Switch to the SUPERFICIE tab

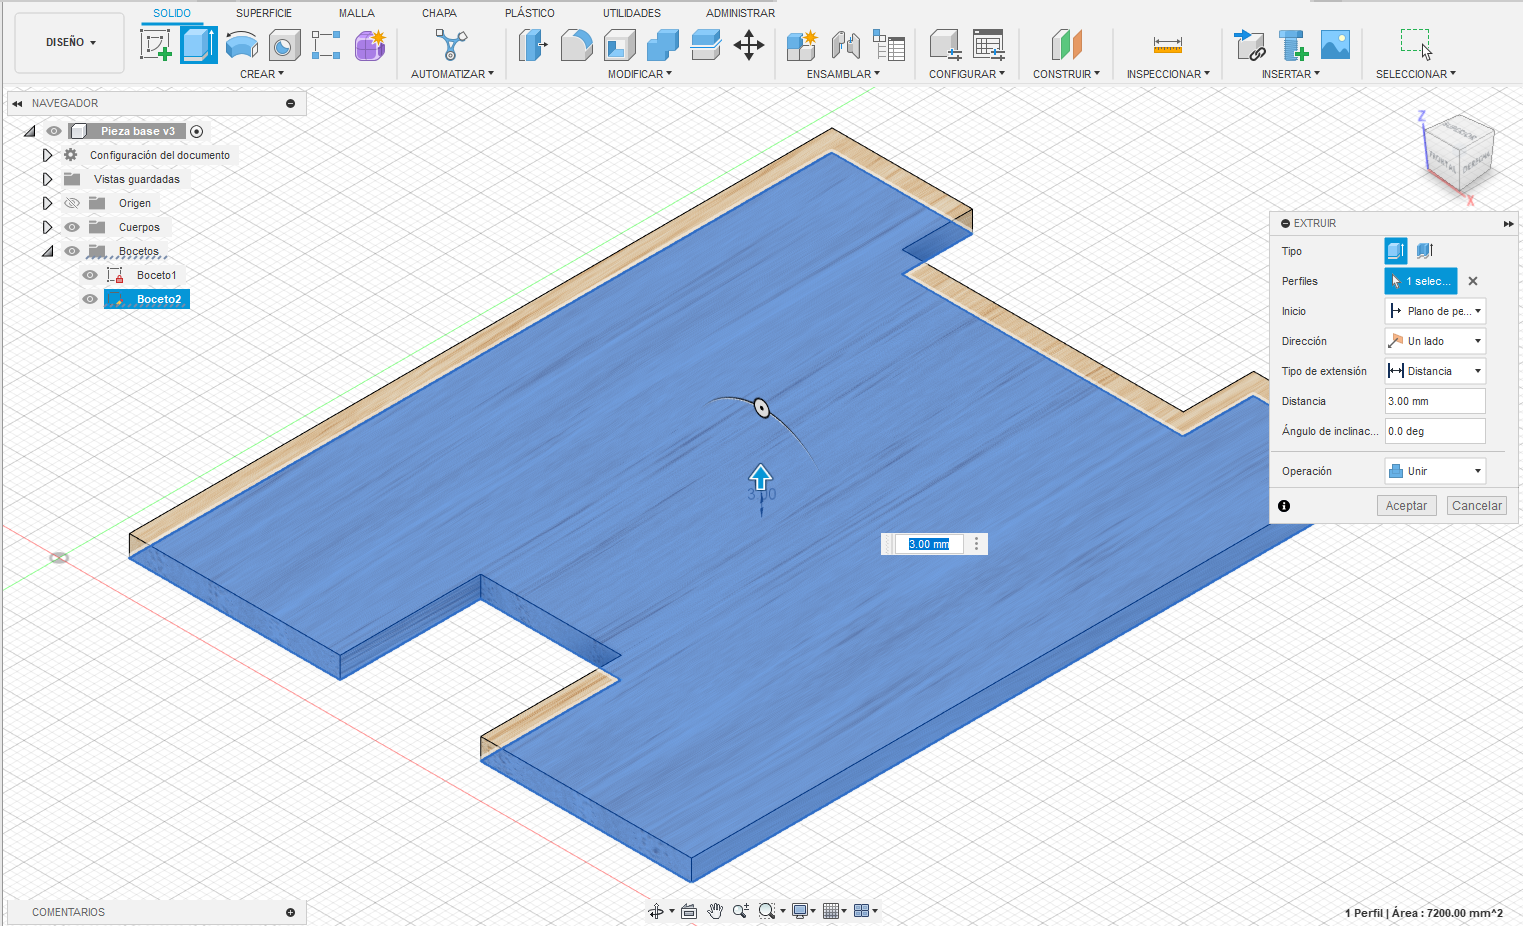pos(264,13)
